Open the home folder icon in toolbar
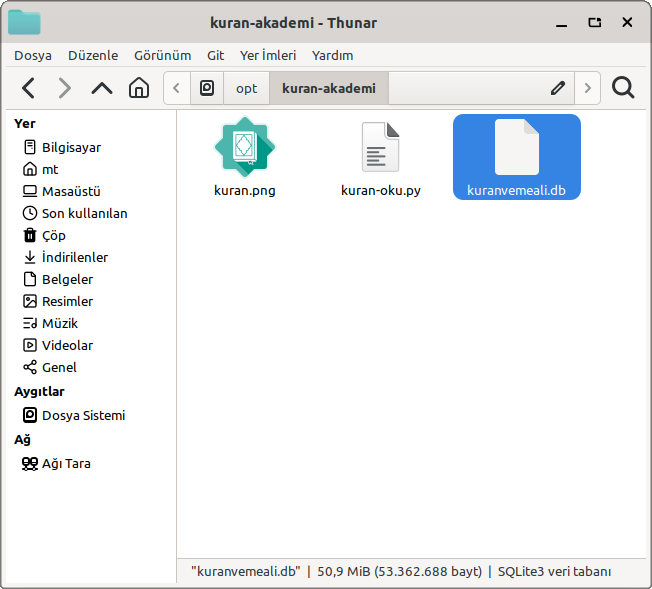 click(139, 88)
